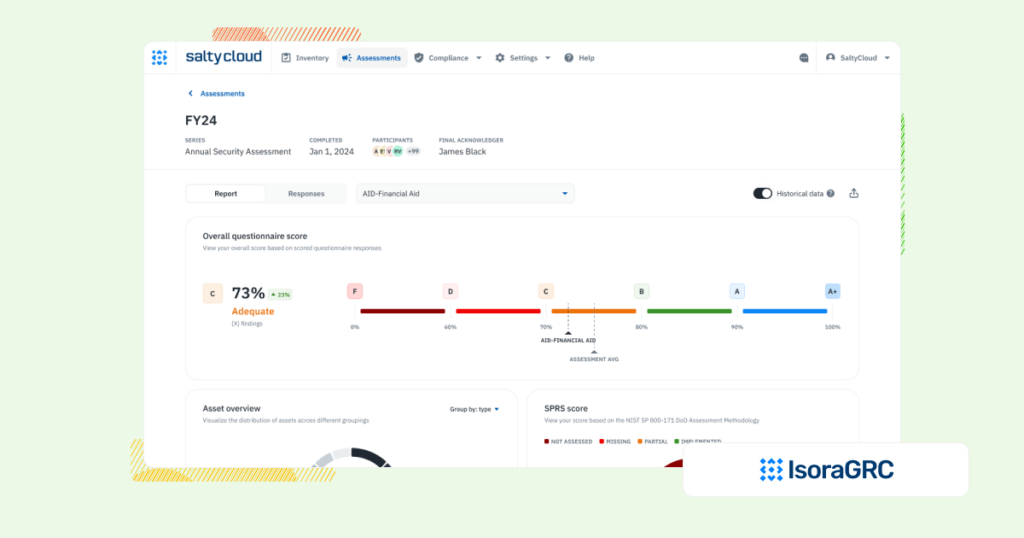The image size is (1024, 538).
Task: Click the dropdown caret of AID-Financial Aid
Action: 565,194
